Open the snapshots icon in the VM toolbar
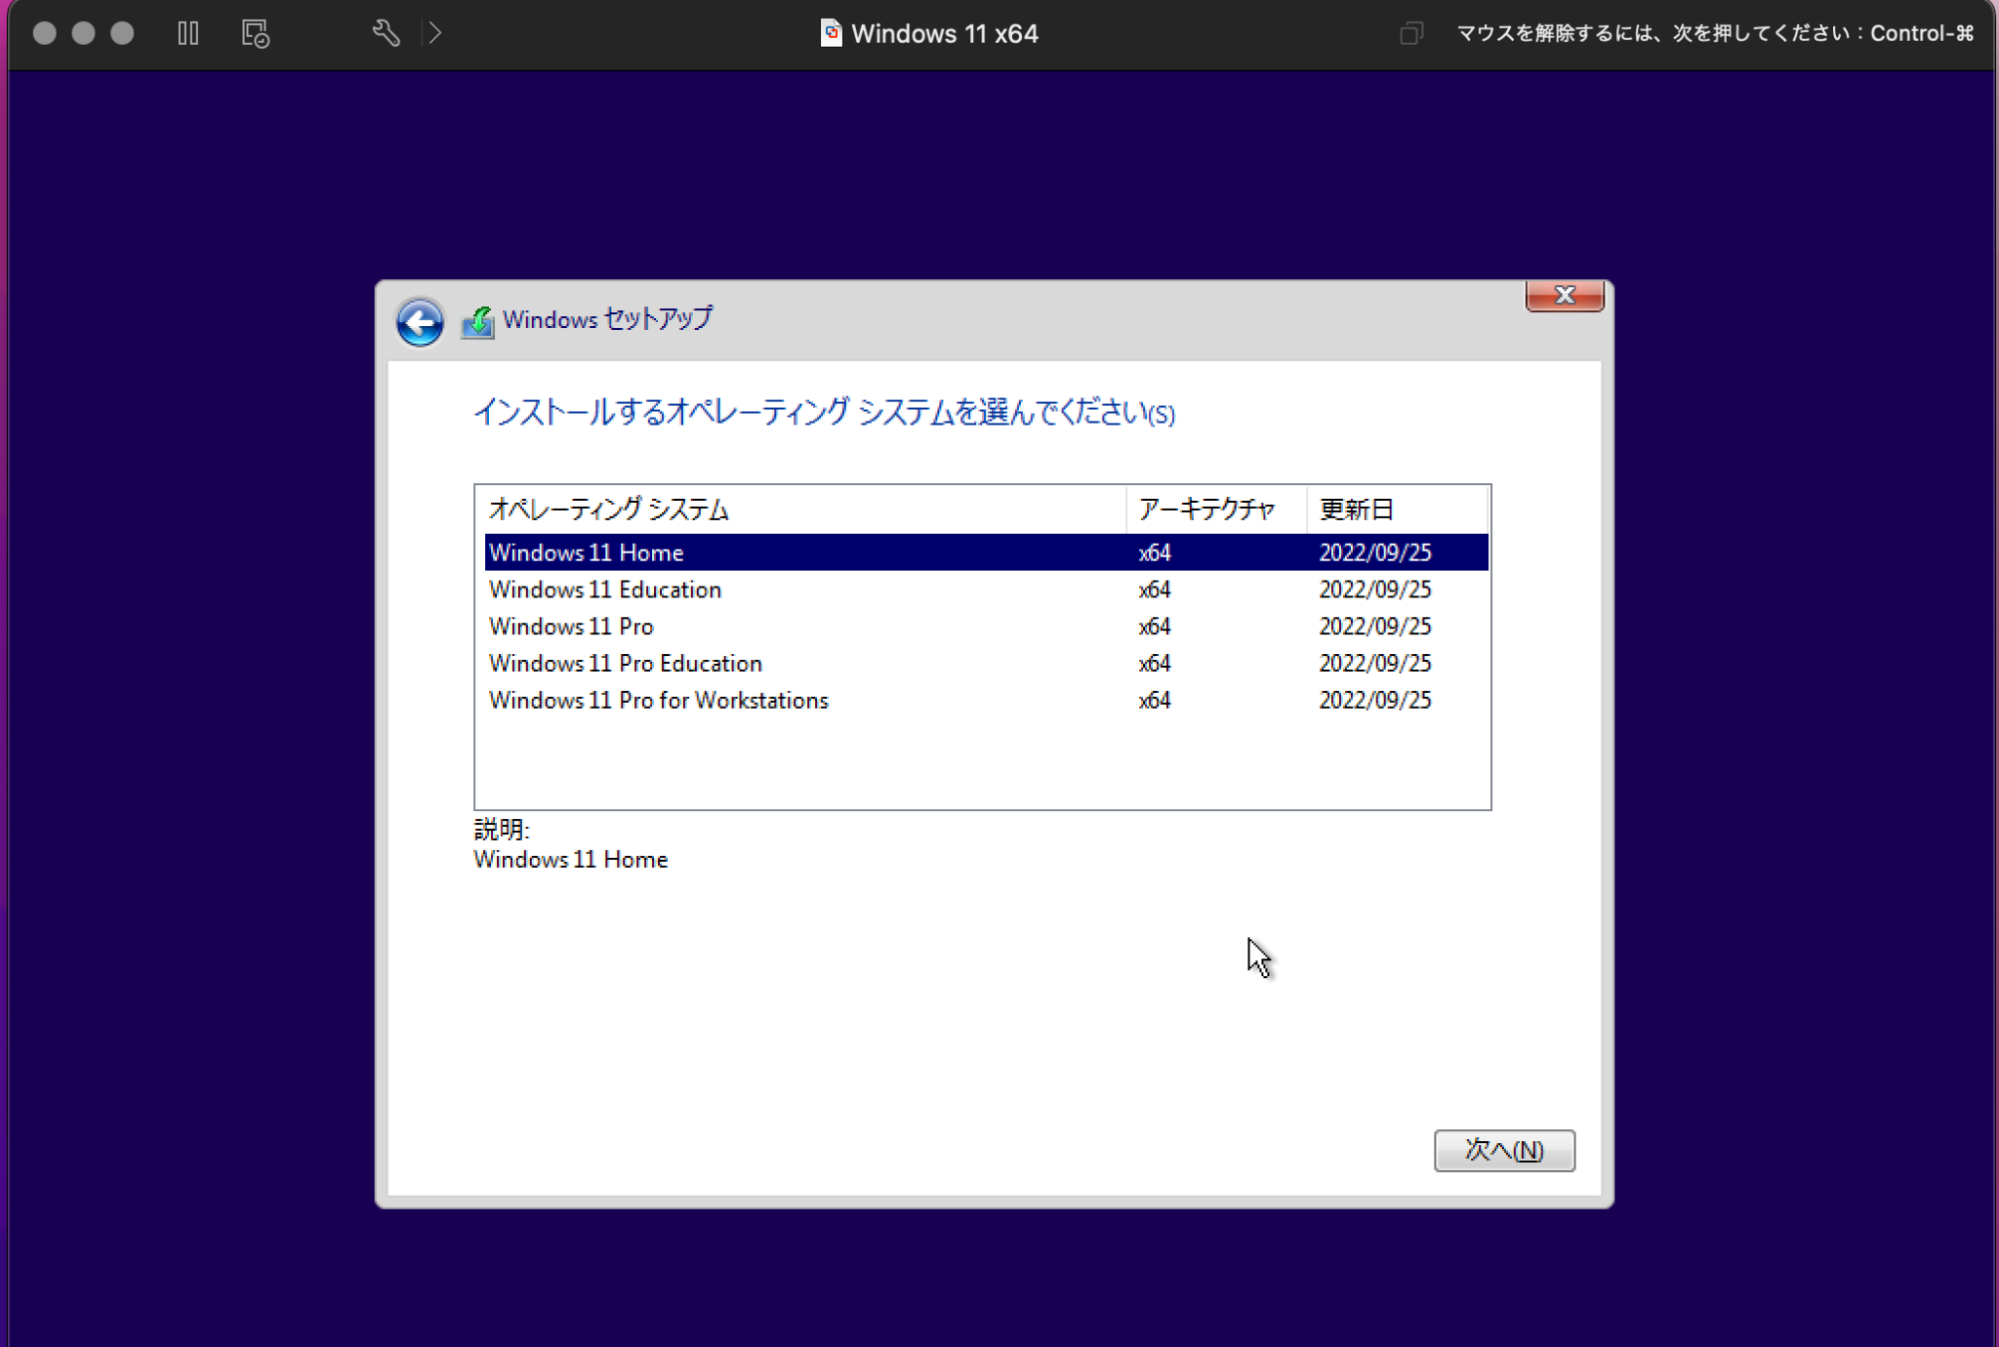The height and width of the screenshot is (1347, 1999). tap(253, 33)
